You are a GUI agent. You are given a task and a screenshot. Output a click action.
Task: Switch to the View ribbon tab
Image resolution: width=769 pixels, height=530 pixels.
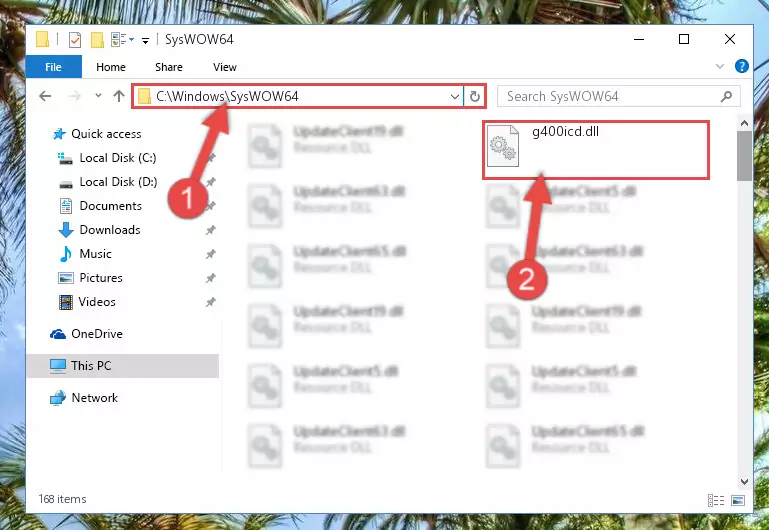tap(225, 67)
